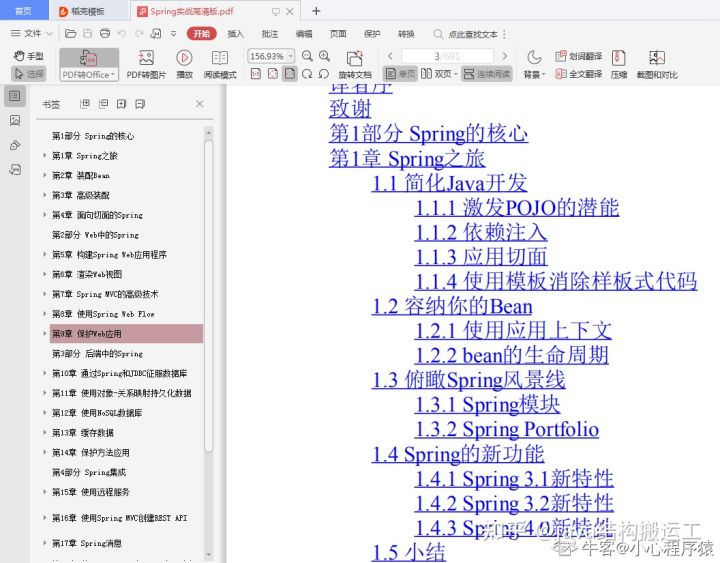Select the Hand tool
The height and width of the screenshot is (563, 720).
tap(28, 56)
